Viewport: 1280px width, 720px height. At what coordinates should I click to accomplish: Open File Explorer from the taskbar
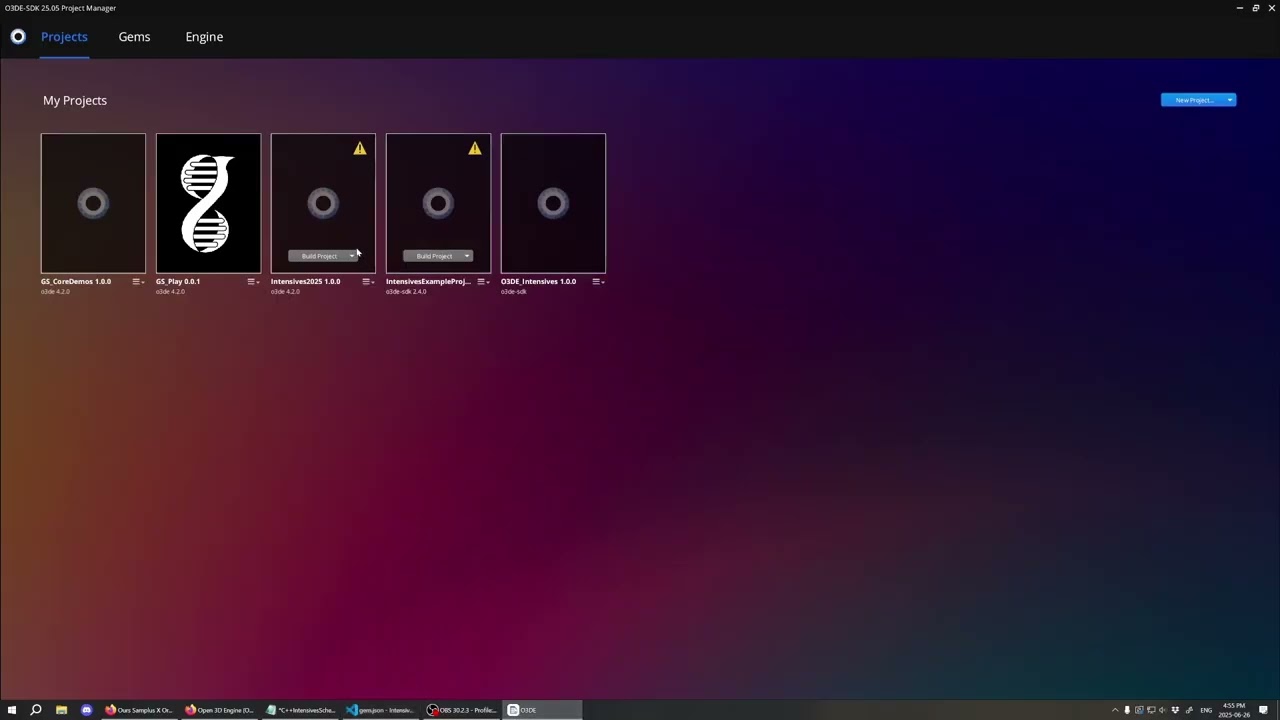[61, 710]
